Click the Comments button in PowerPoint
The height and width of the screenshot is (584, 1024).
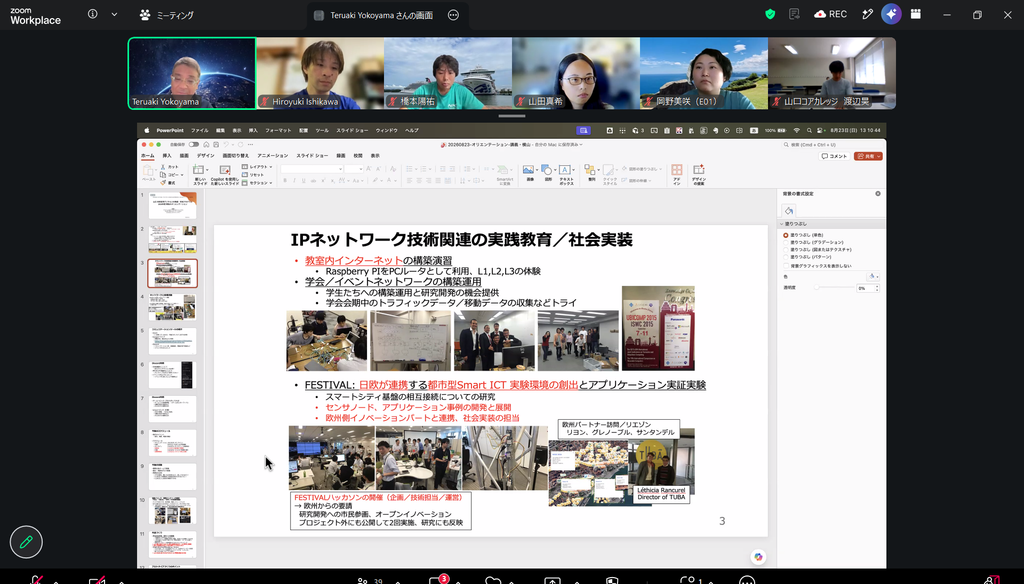point(834,156)
